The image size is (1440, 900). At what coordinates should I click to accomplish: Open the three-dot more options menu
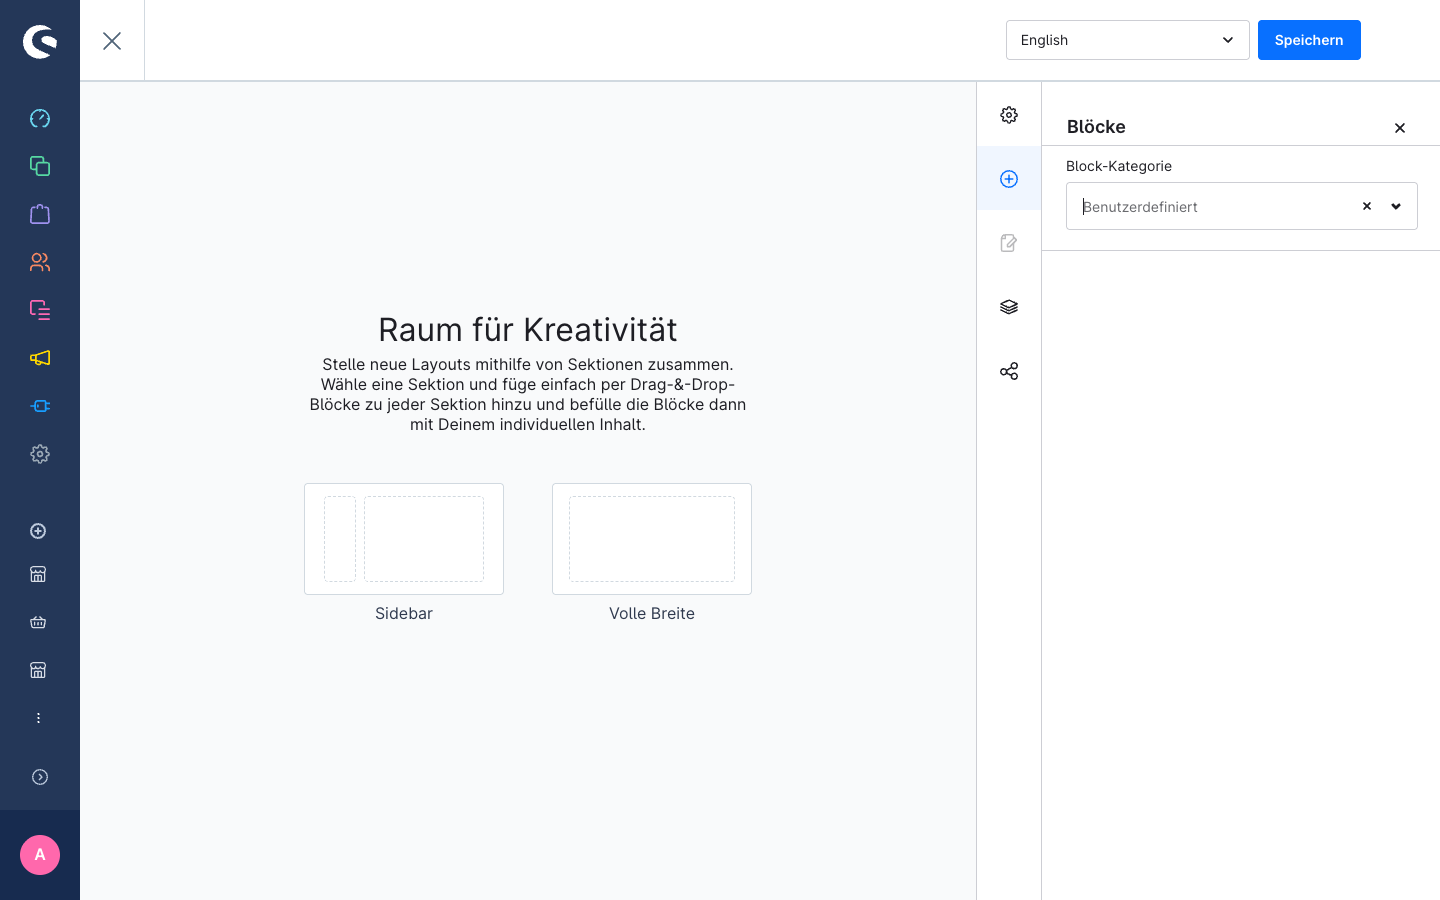coord(38,718)
